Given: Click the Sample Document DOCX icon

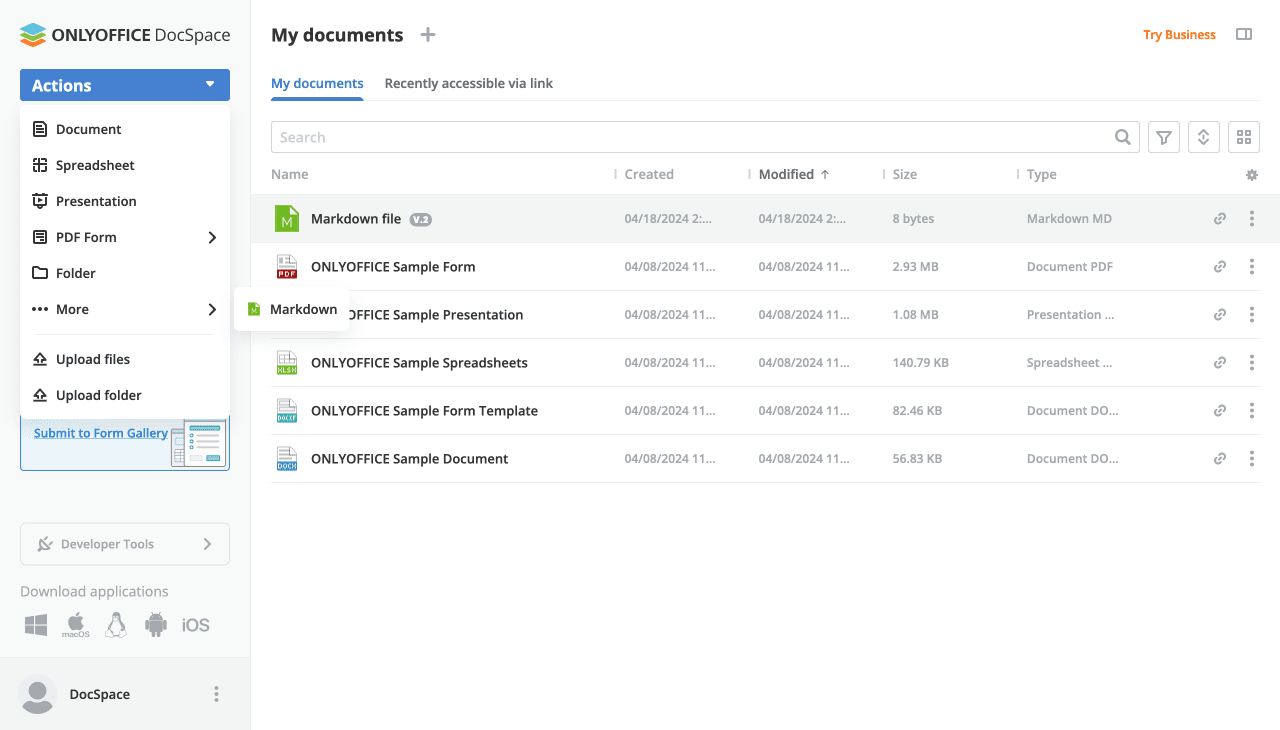Looking at the screenshot, I should (x=287, y=459).
